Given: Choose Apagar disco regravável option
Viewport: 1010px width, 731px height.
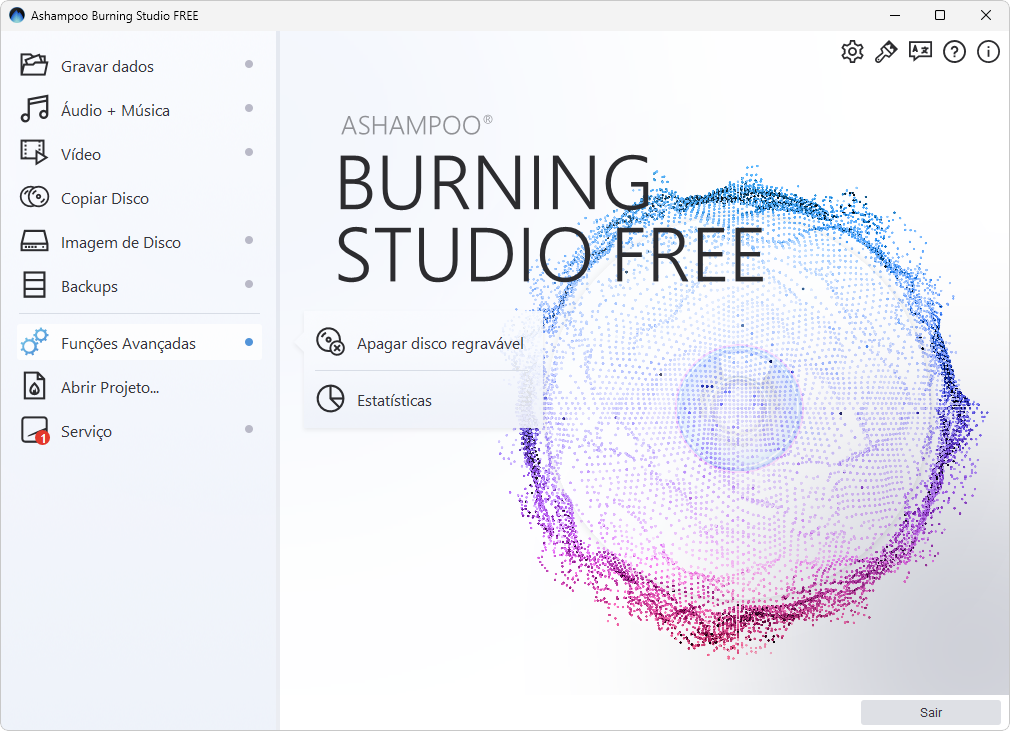Looking at the screenshot, I should coord(440,343).
